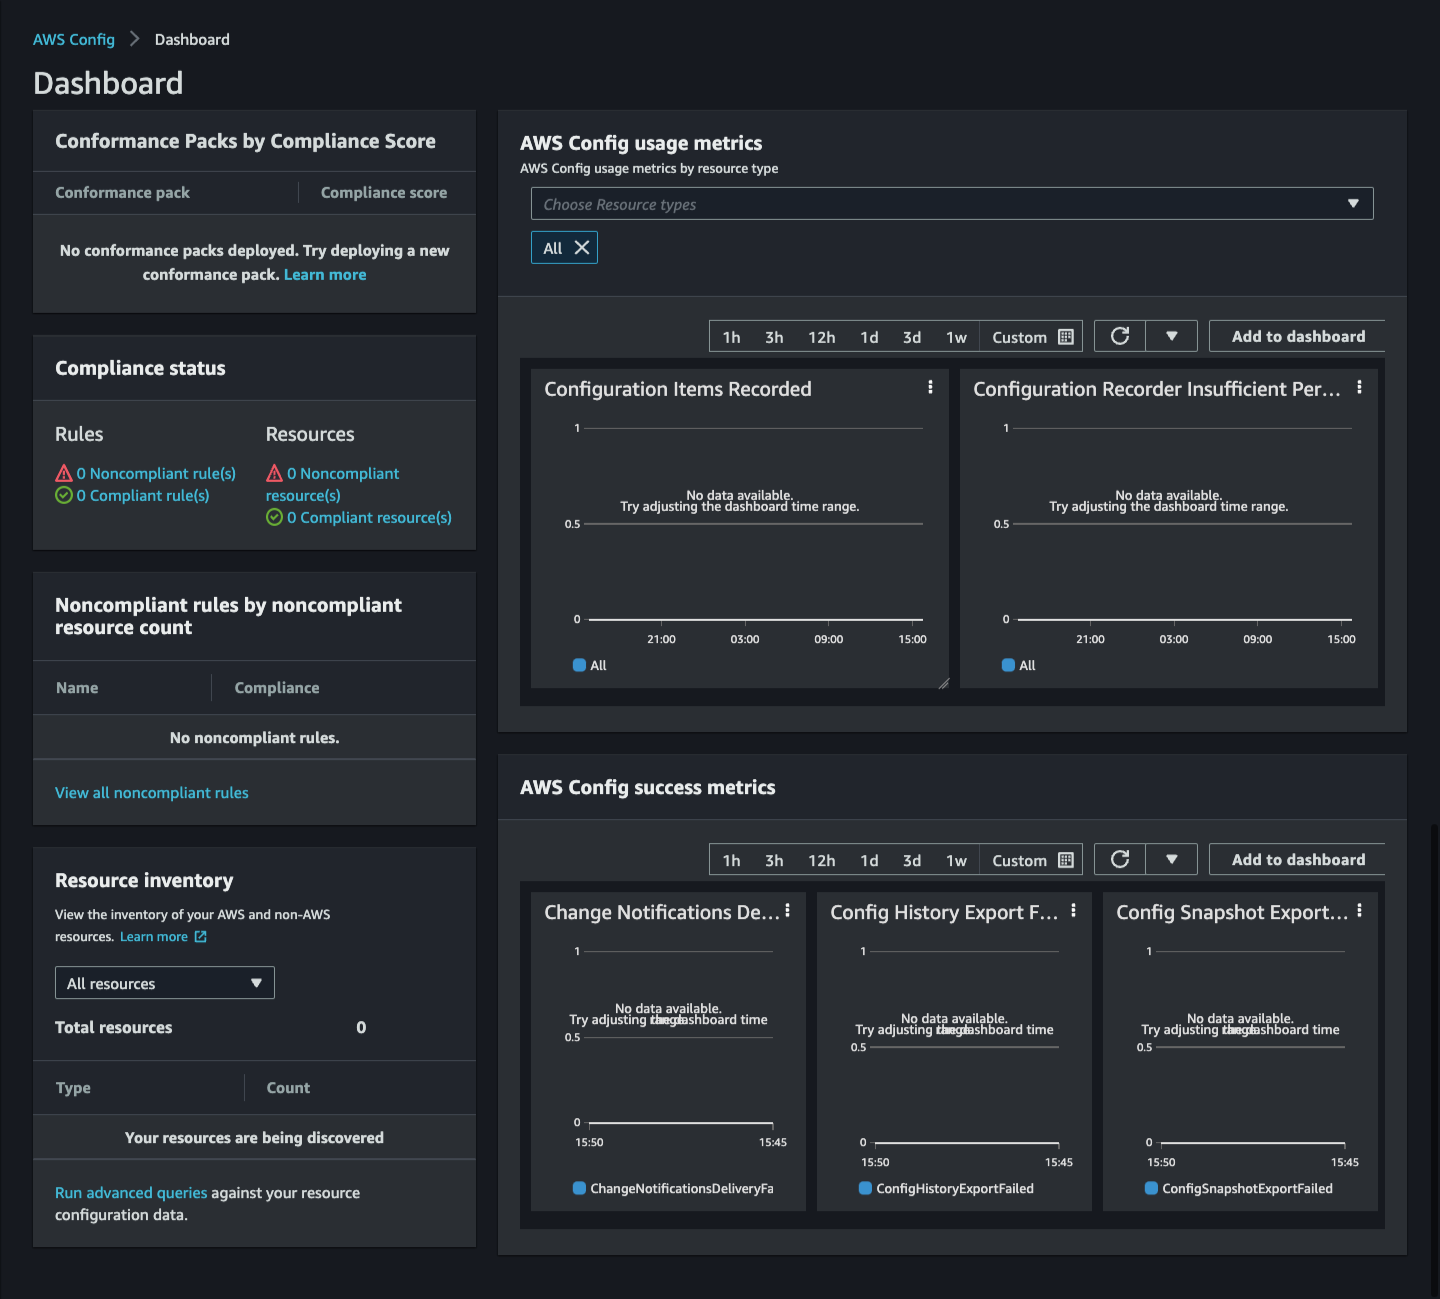Click warning icon next to Noncompliant rule(s)

pyautogui.click(x=64, y=473)
